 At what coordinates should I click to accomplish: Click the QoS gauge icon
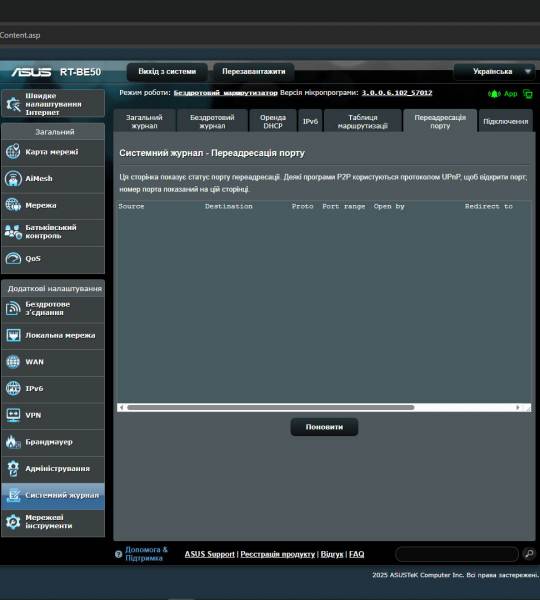[x=13, y=258]
